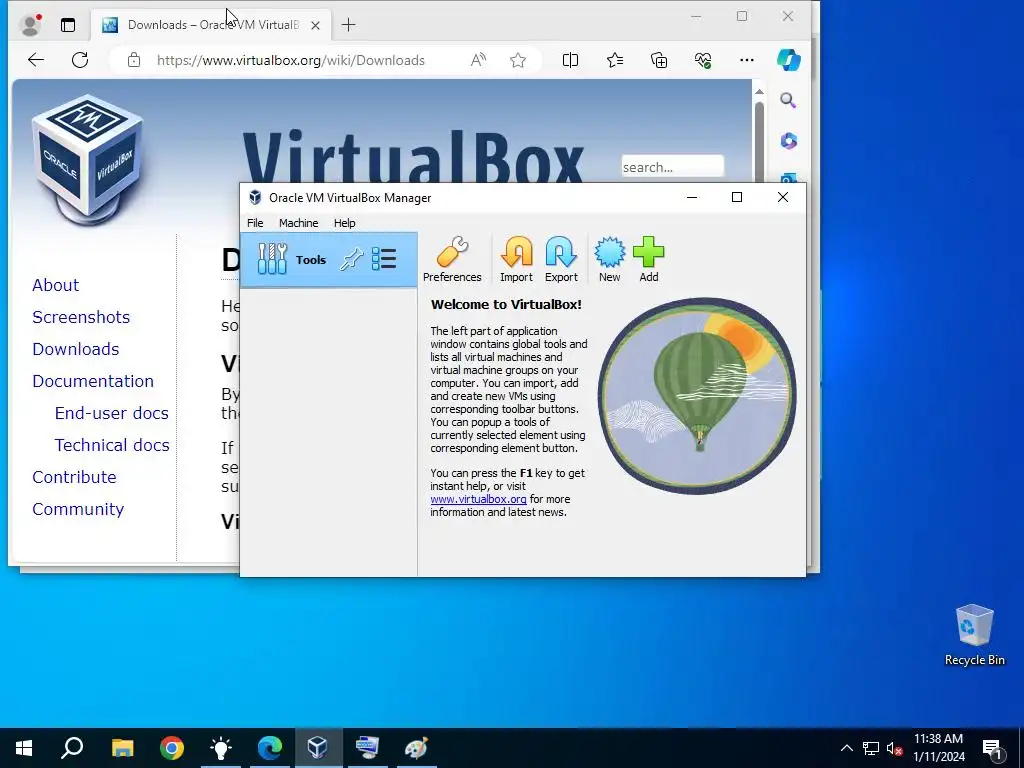Click the Export appliance icon
The width and height of the screenshot is (1024, 768).
561,259
